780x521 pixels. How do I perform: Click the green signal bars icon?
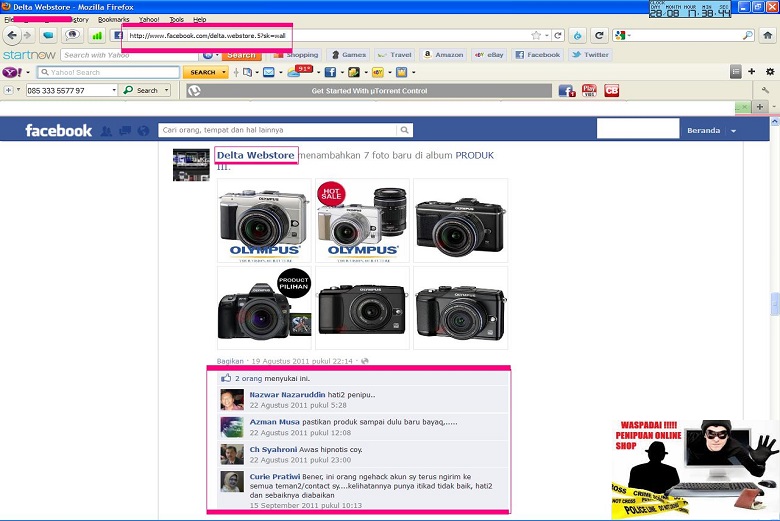97,35
